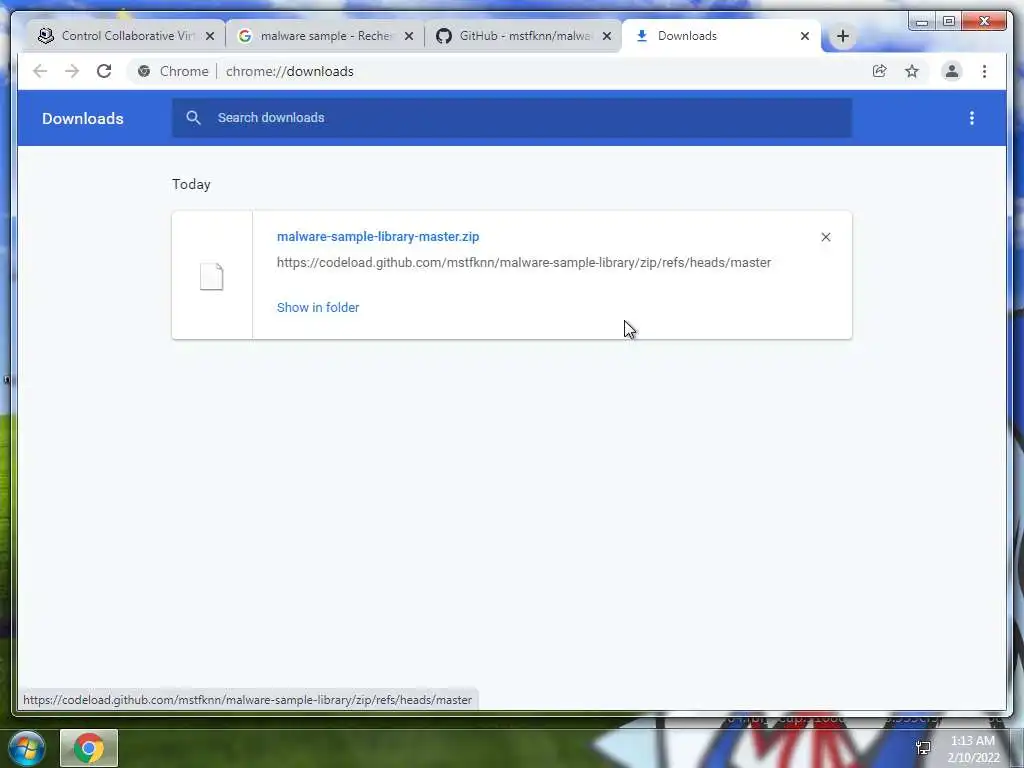
Task: Remove the zip download from list
Action: click(825, 237)
